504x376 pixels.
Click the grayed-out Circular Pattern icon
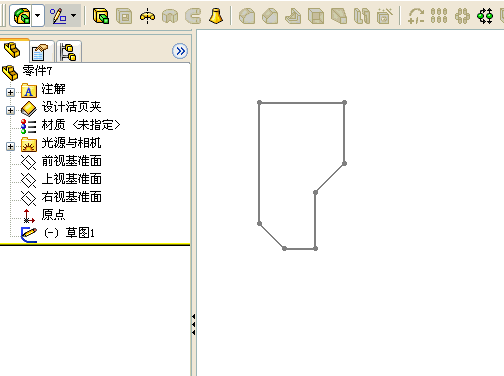coord(462,16)
